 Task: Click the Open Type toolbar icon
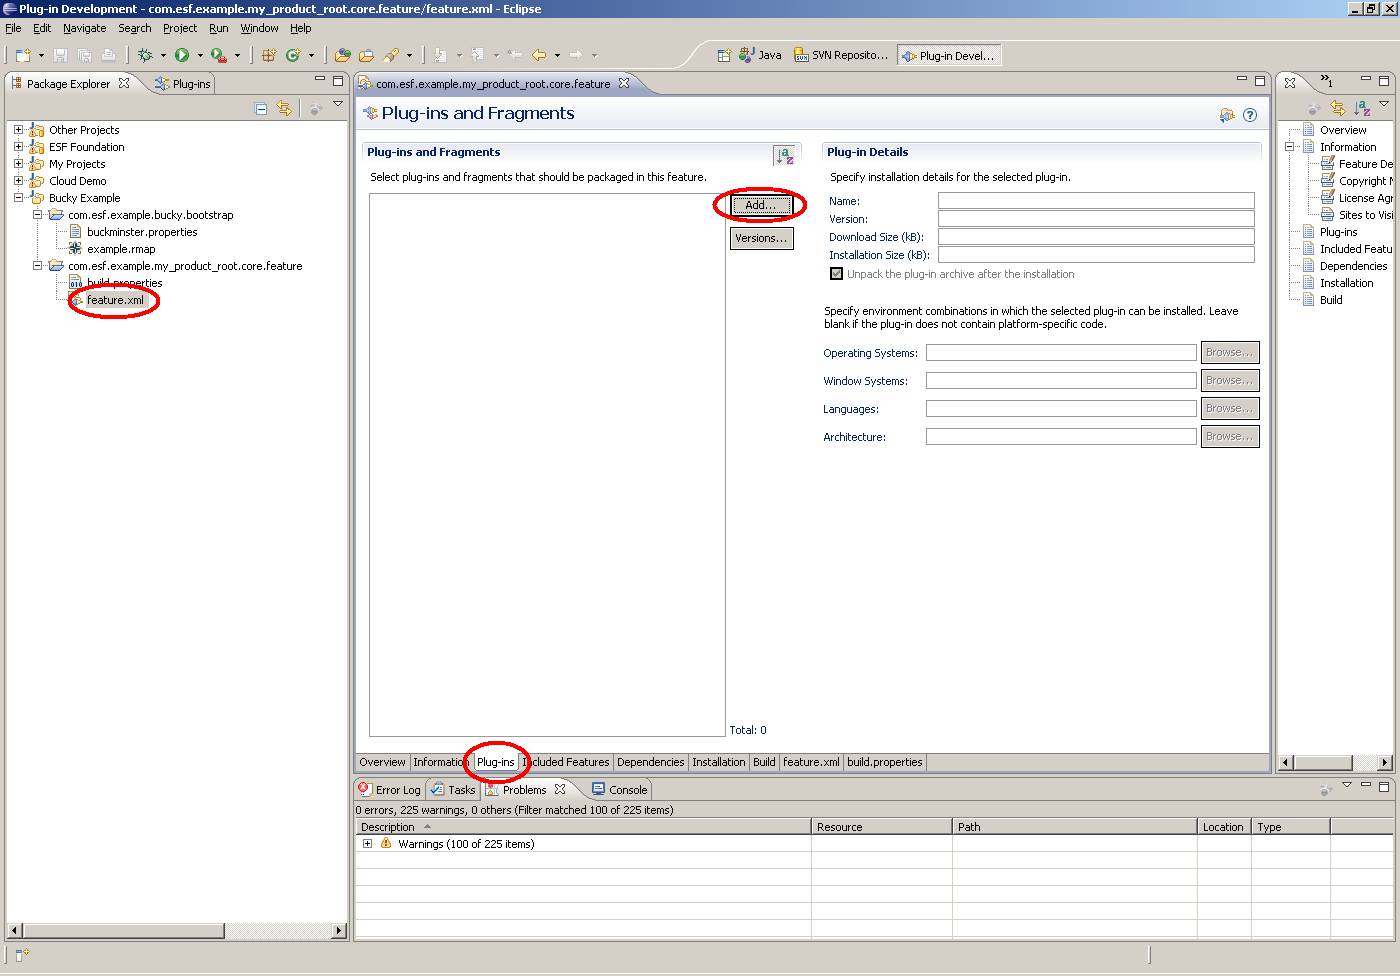point(343,55)
